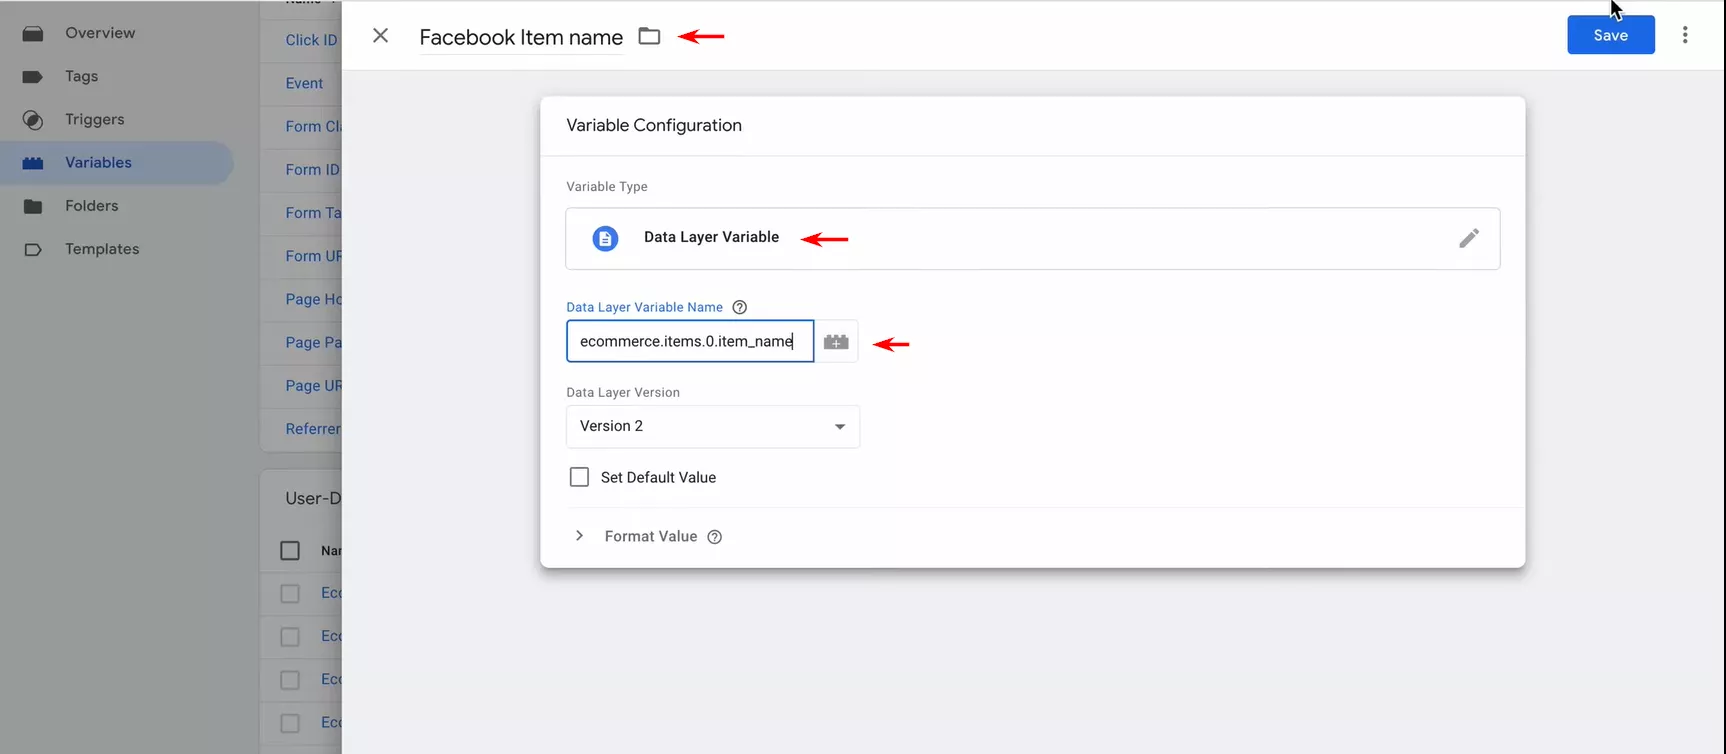
Task: Open the Form ID variable link
Action: (313, 169)
